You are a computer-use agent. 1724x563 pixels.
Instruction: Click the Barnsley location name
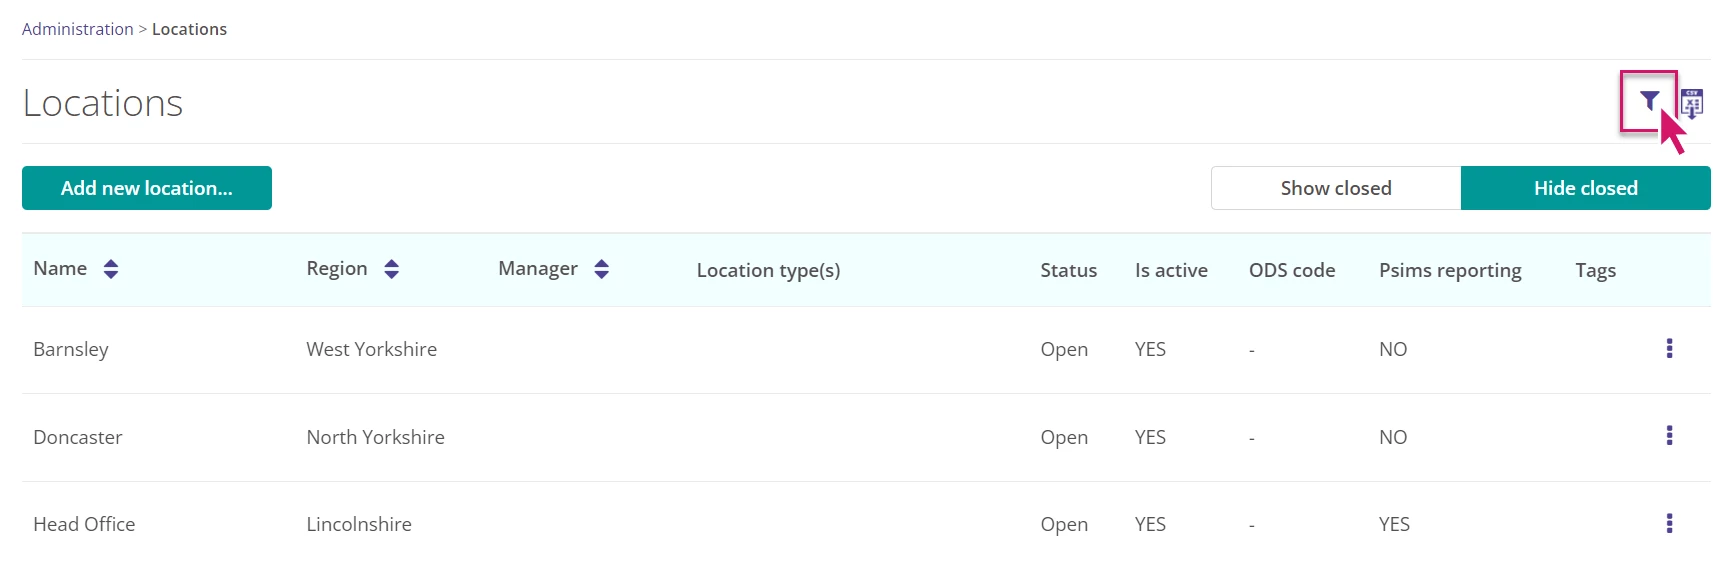point(71,349)
